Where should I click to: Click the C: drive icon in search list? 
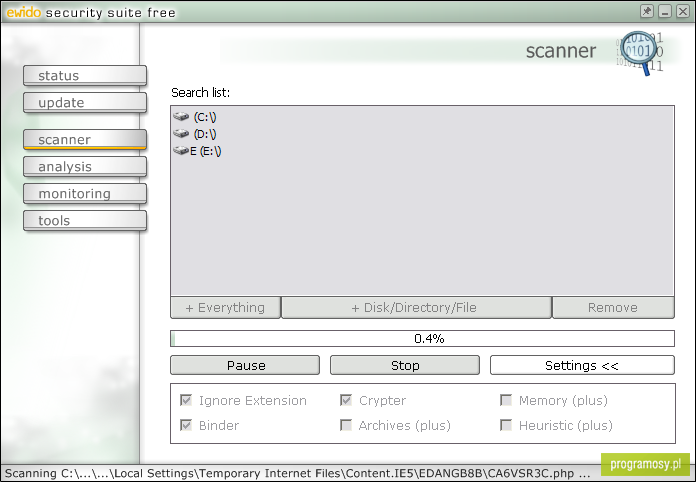[181, 116]
